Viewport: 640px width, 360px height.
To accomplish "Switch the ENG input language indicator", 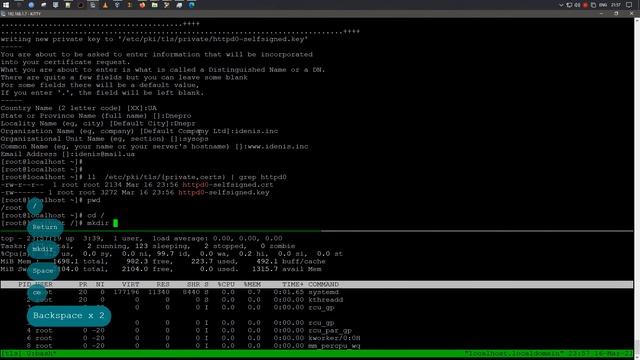I will pyautogui.click(x=602, y=5).
